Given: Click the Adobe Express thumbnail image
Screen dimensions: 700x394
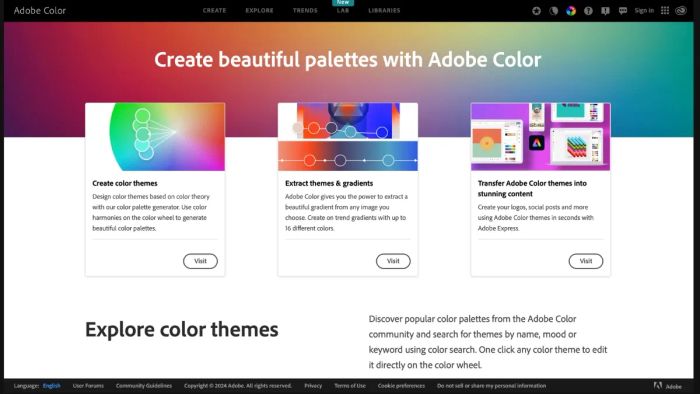Looking at the screenshot, I should (541, 137).
